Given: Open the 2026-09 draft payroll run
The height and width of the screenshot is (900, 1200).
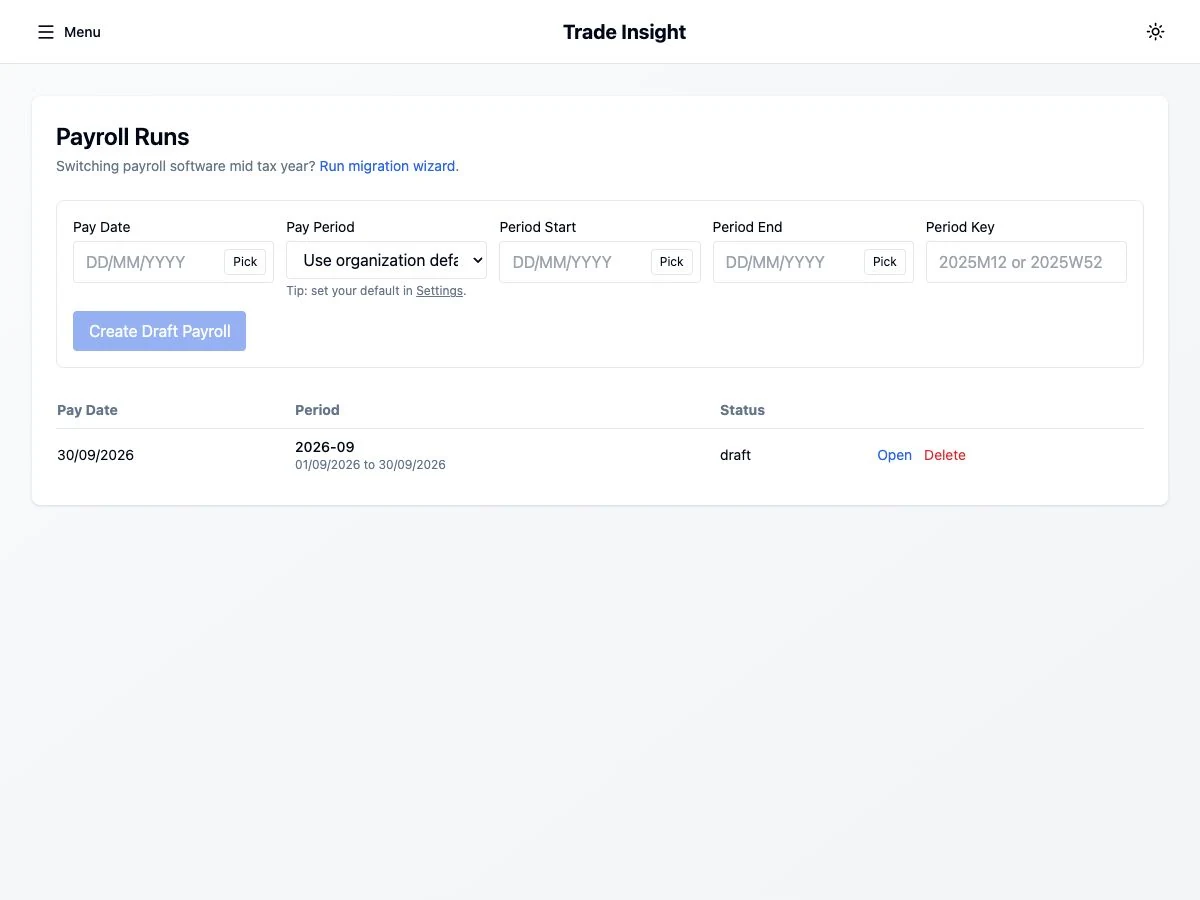Looking at the screenshot, I should coord(894,455).
